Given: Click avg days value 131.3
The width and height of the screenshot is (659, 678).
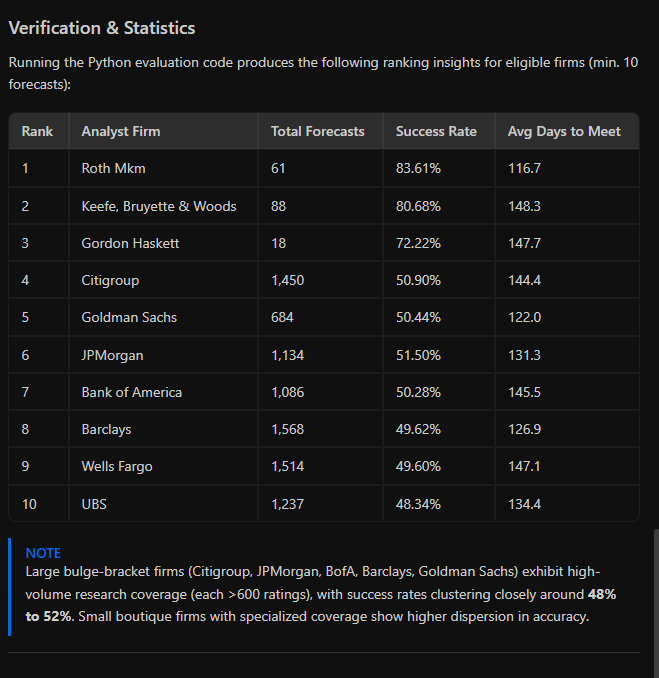Looking at the screenshot, I should [524, 355].
